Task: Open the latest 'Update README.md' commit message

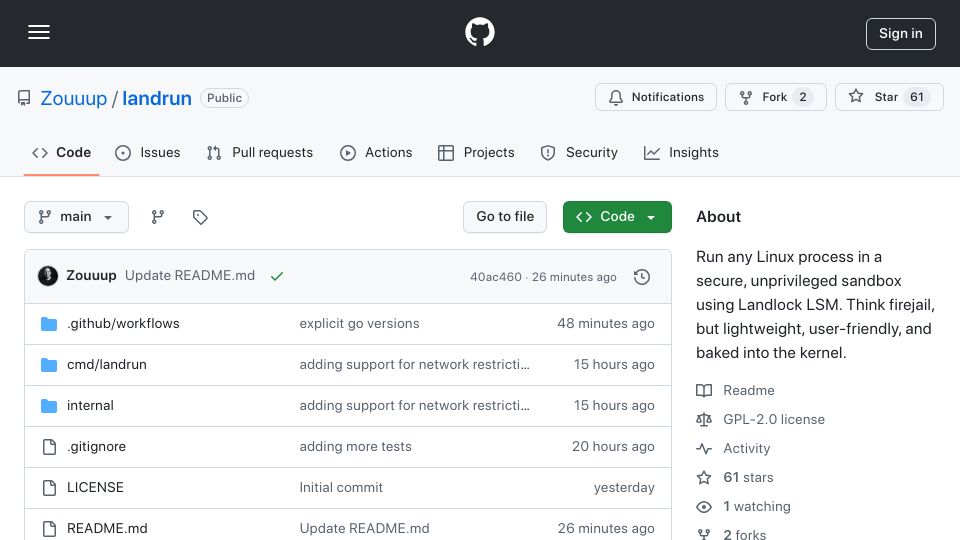Action: pos(190,276)
